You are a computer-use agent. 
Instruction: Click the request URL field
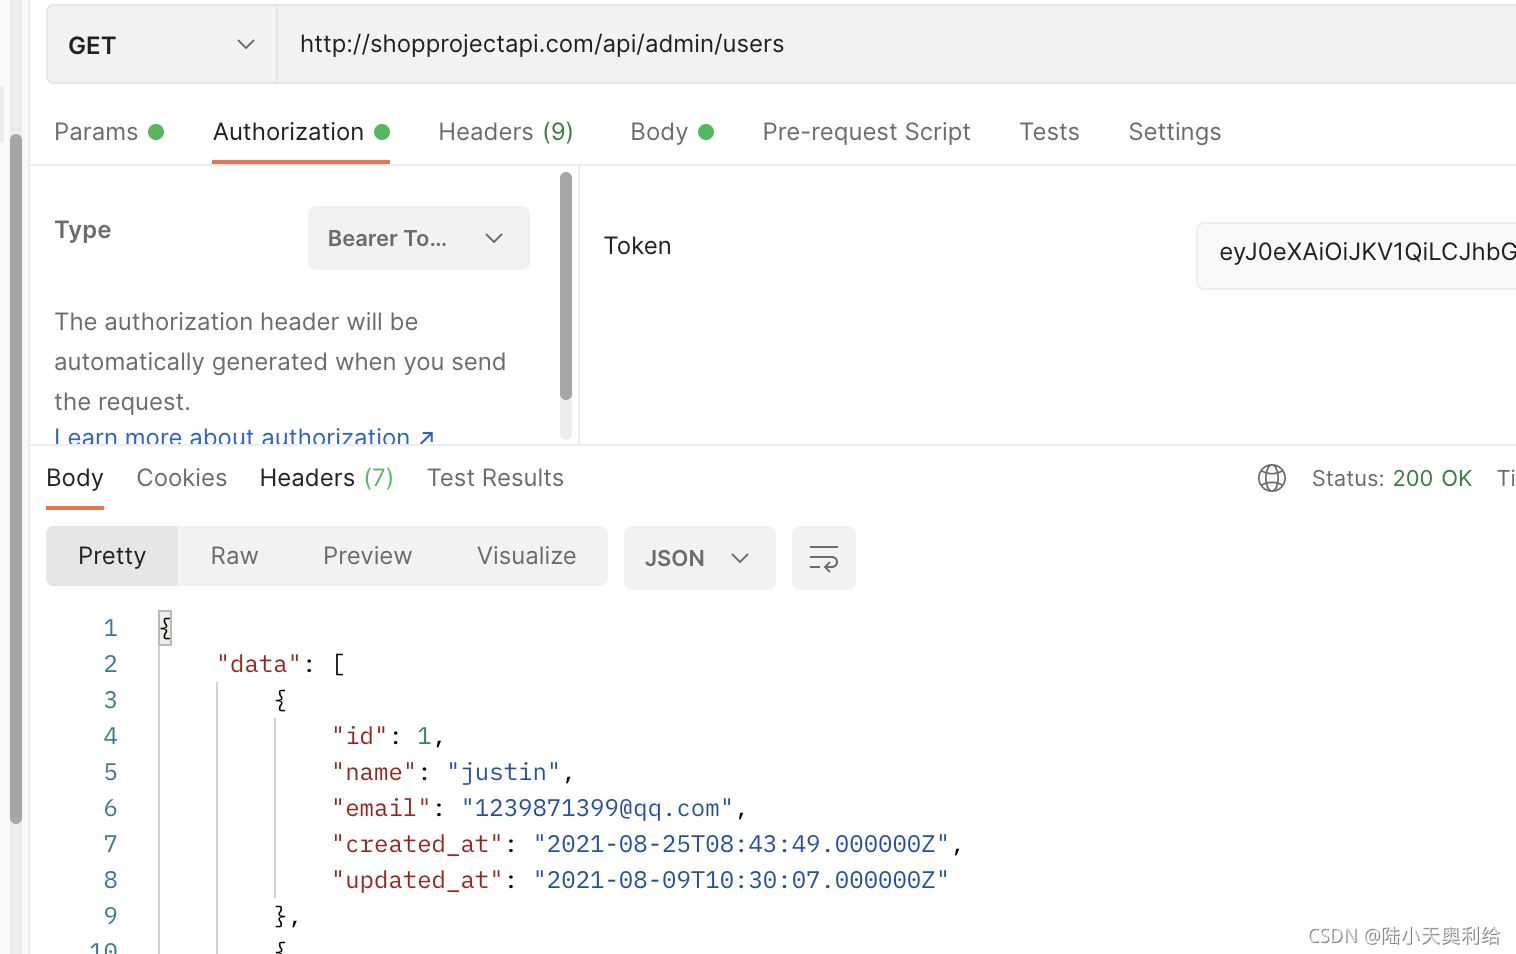pos(897,44)
